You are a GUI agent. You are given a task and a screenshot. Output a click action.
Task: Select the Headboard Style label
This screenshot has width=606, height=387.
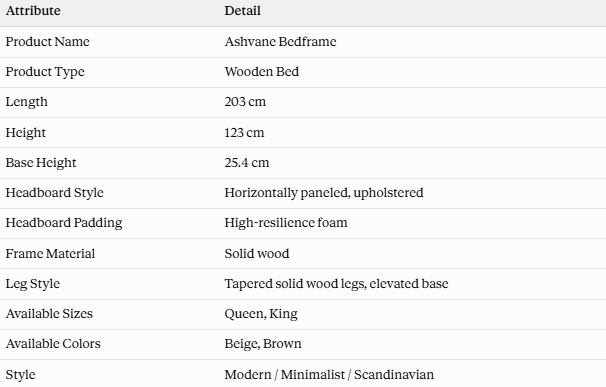pos(54,193)
